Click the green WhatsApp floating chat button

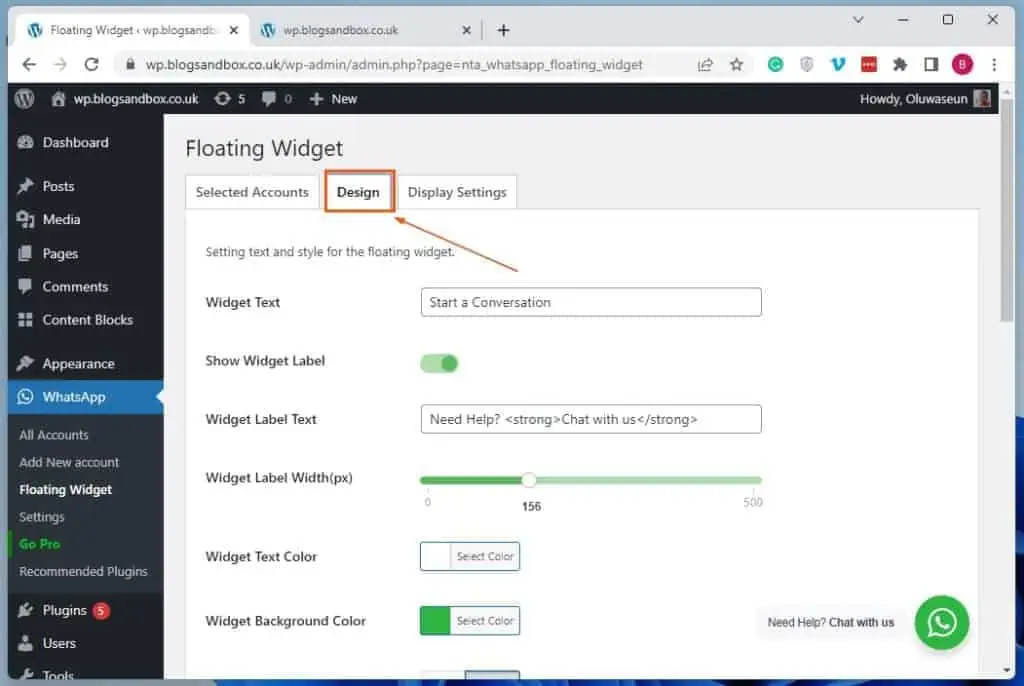pyautogui.click(x=941, y=623)
